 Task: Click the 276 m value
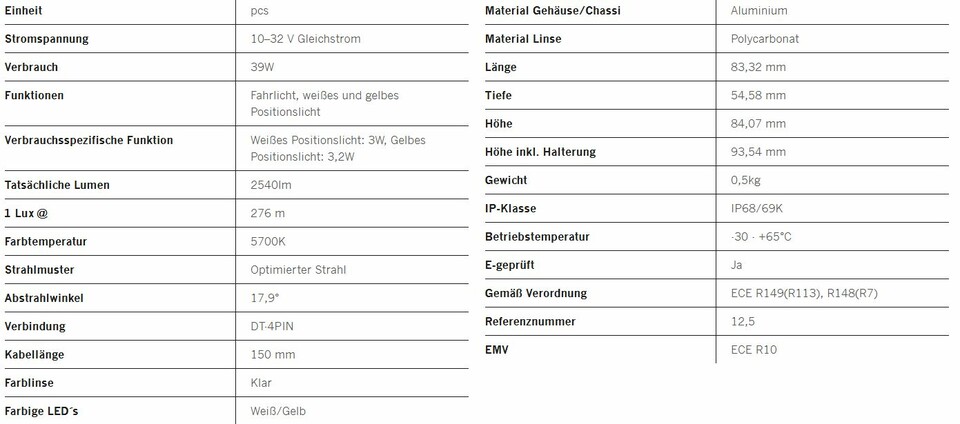pos(267,213)
